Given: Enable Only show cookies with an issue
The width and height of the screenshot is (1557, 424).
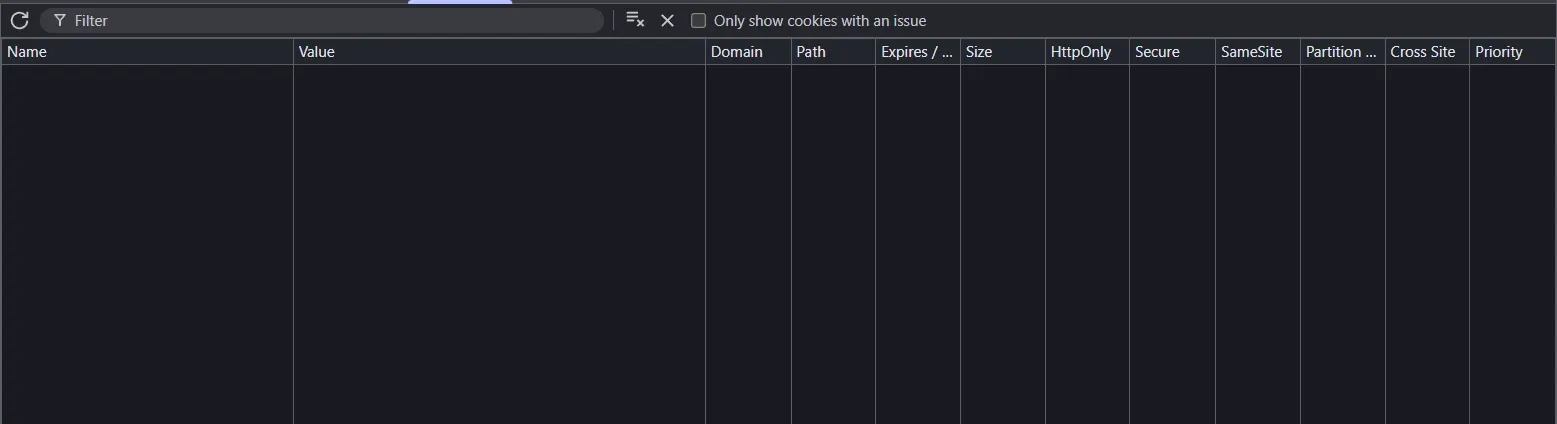Looking at the screenshot, I should (x=698, y=20).
